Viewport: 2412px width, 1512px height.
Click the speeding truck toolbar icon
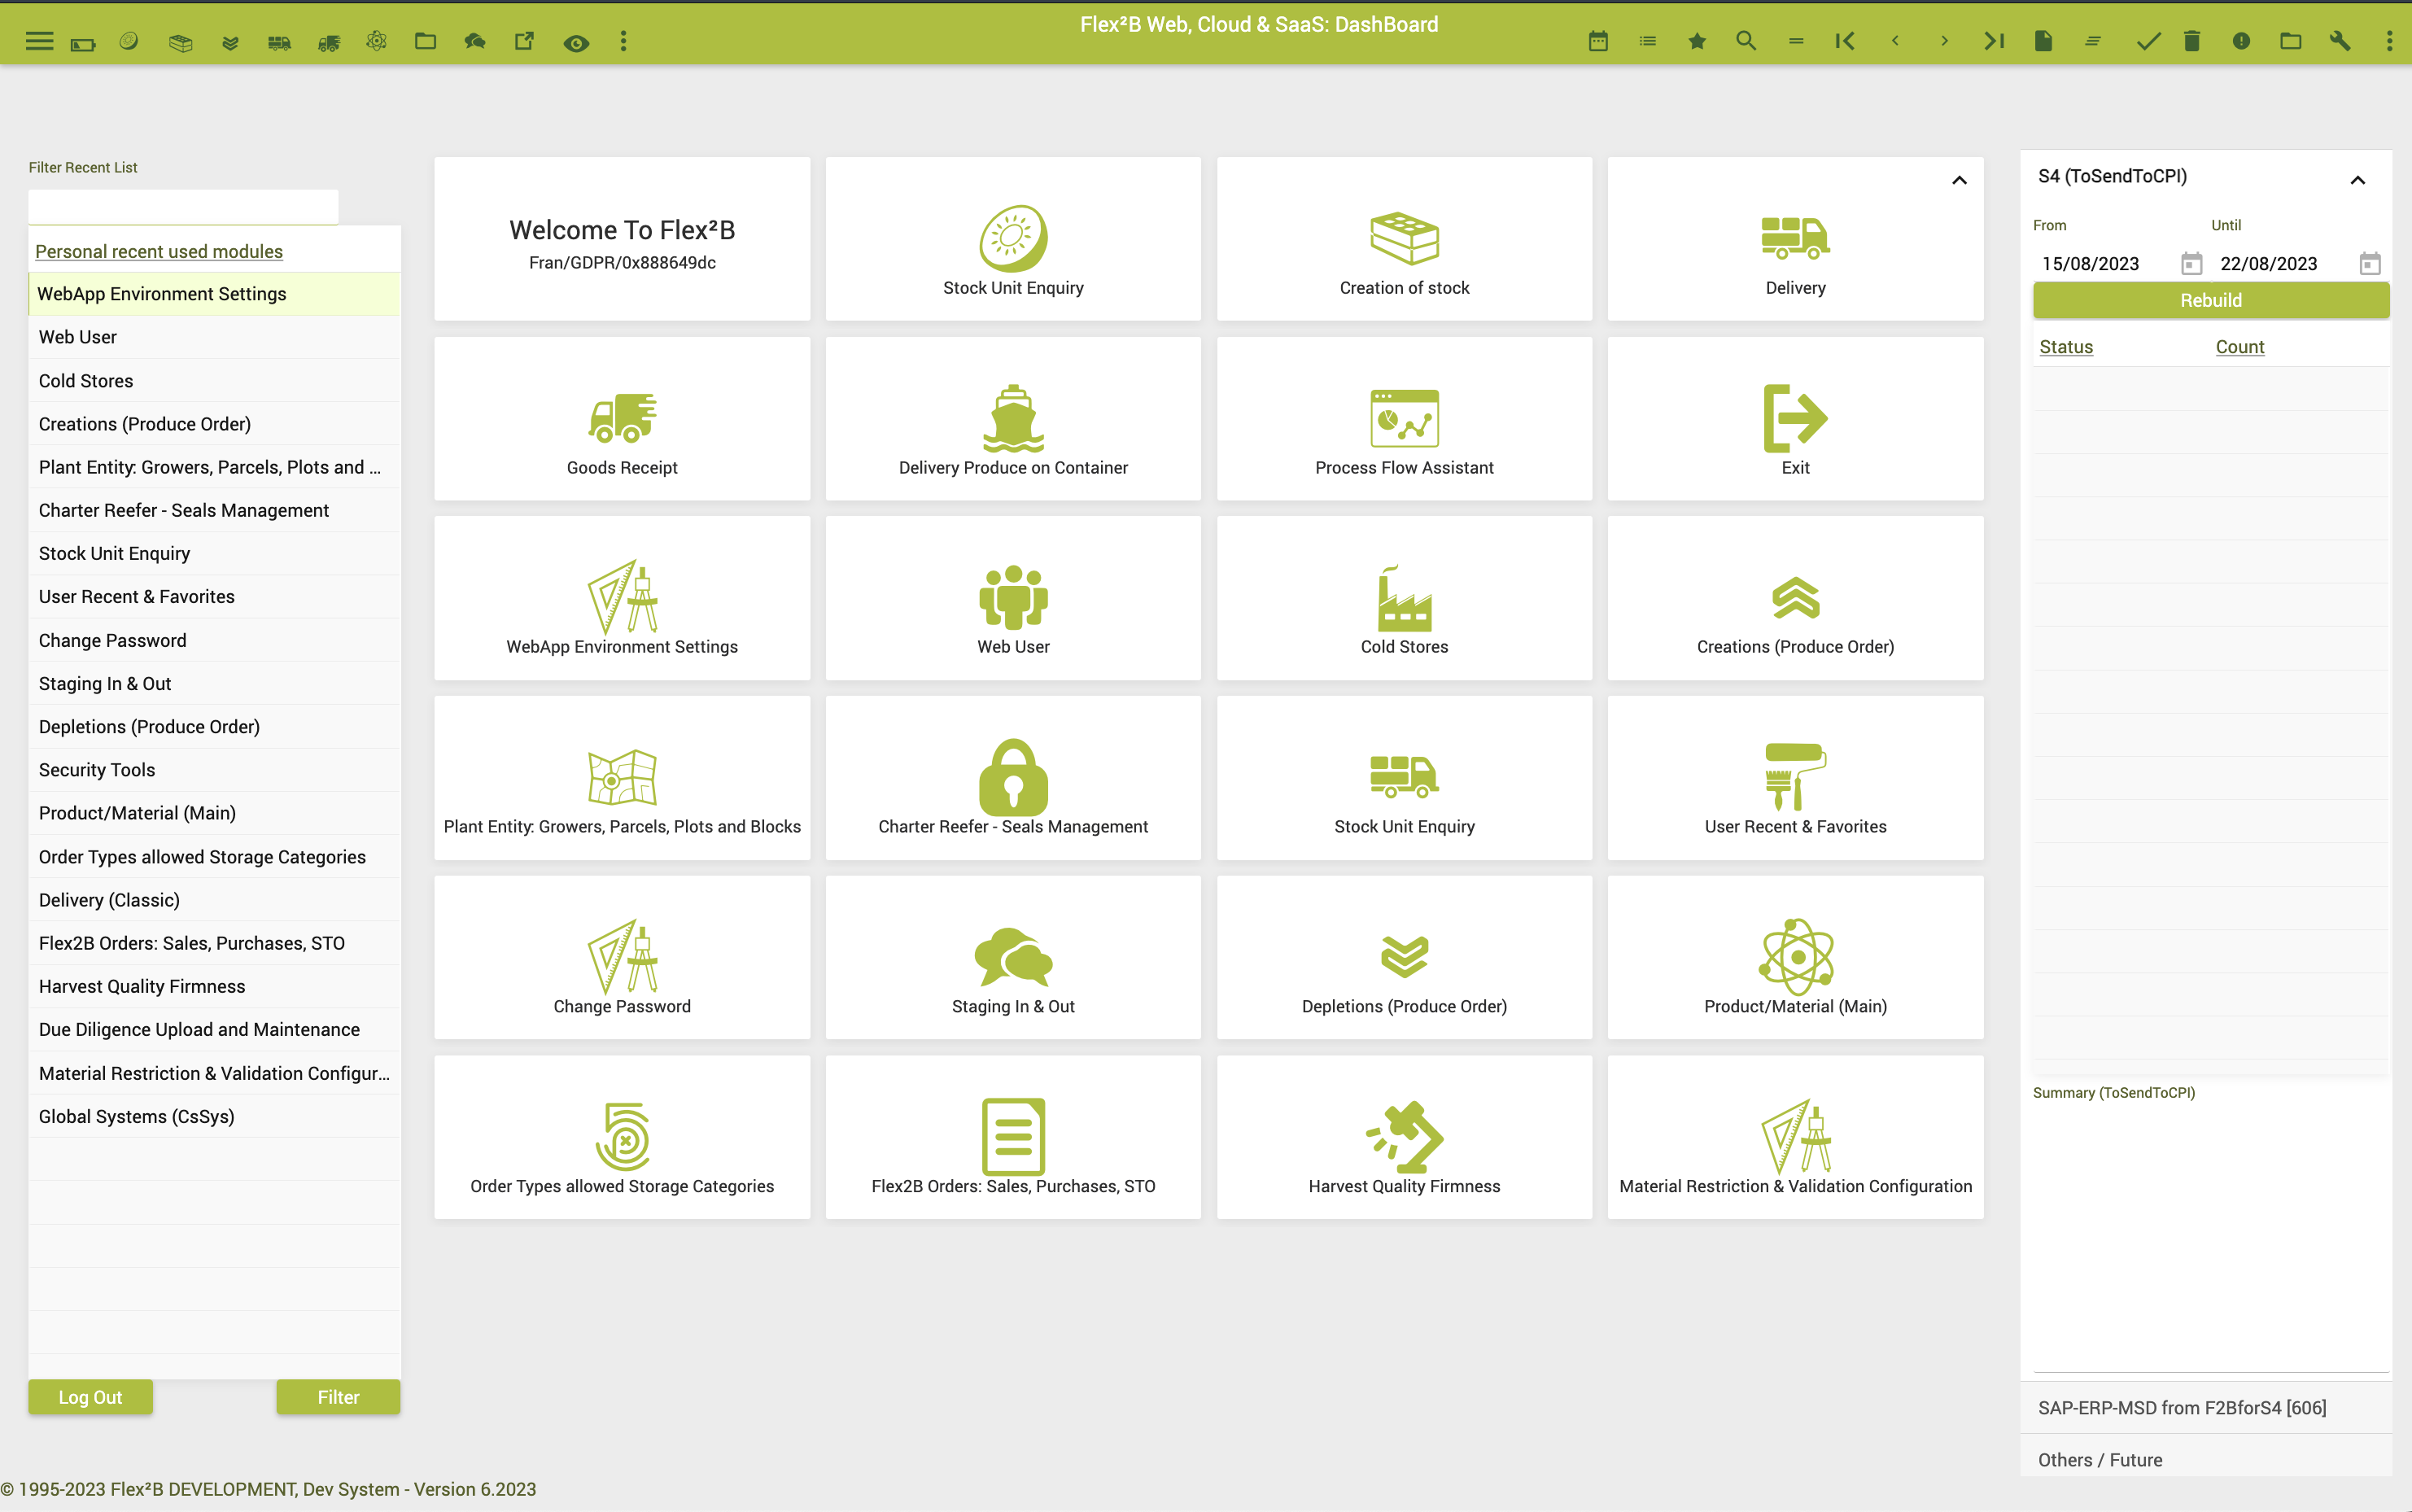click(329, 42)
